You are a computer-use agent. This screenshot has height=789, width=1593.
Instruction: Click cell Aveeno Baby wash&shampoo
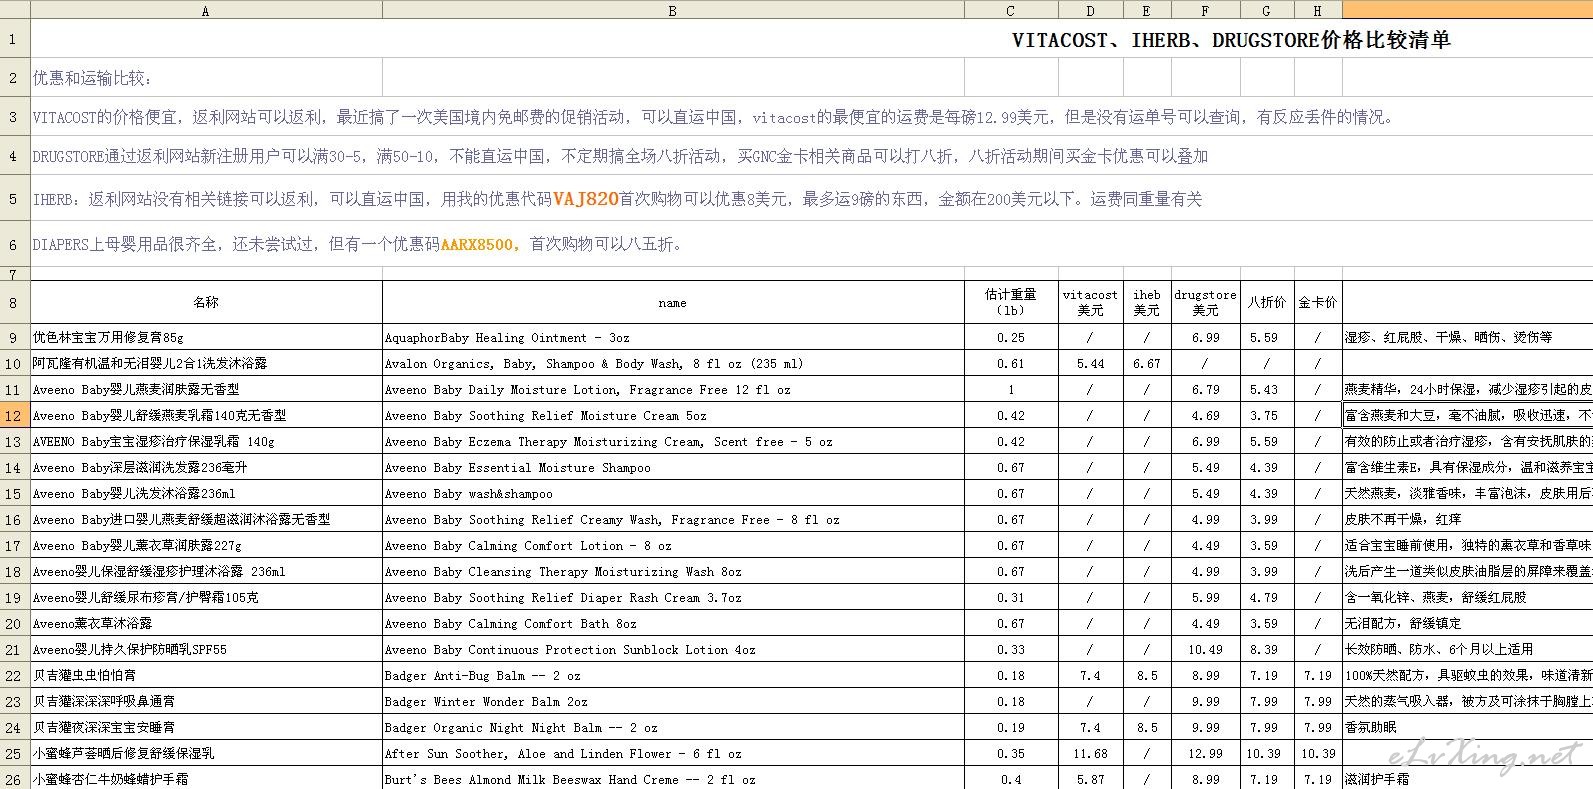coord(673,493)
